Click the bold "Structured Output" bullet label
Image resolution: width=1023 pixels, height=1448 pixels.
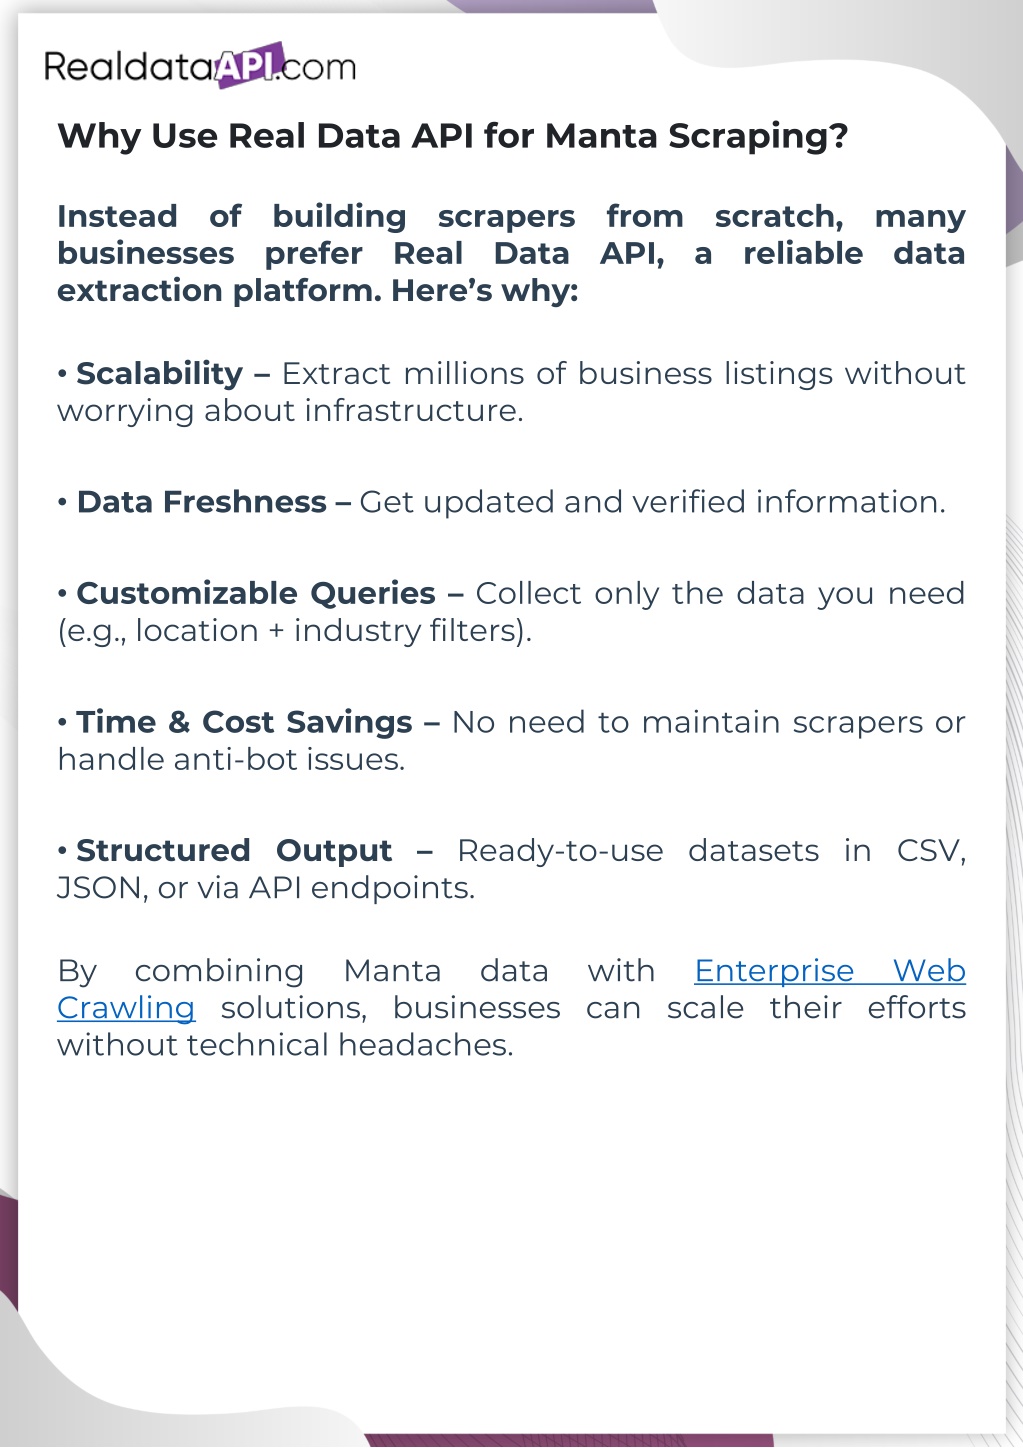point(233,851)
